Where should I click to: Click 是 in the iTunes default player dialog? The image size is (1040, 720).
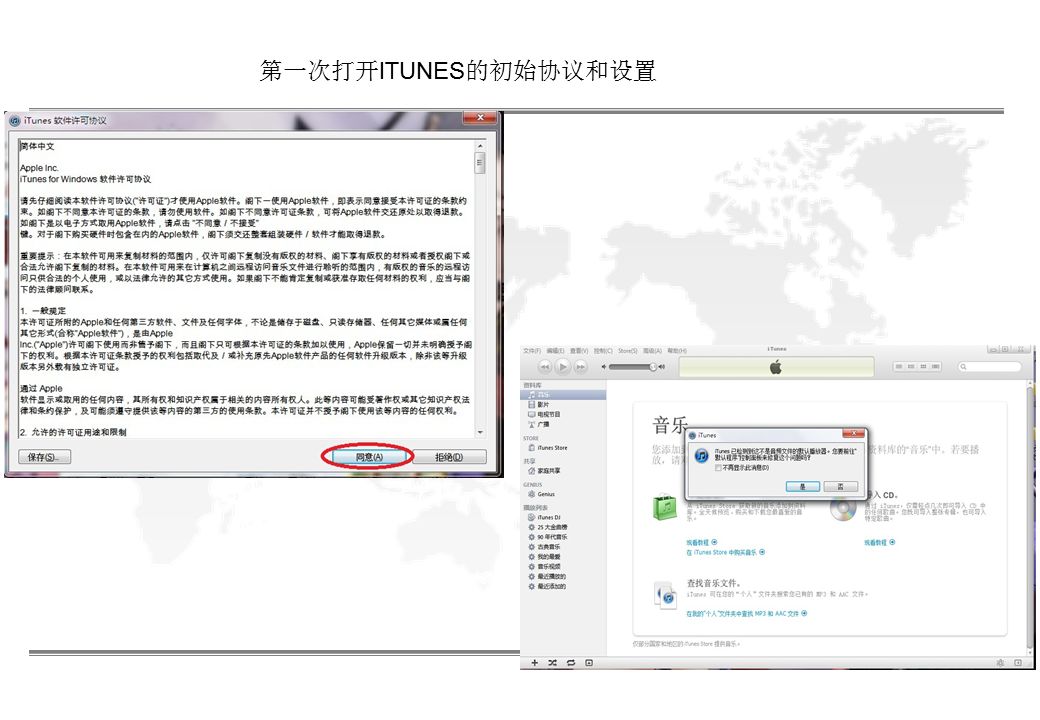(803, 487)
